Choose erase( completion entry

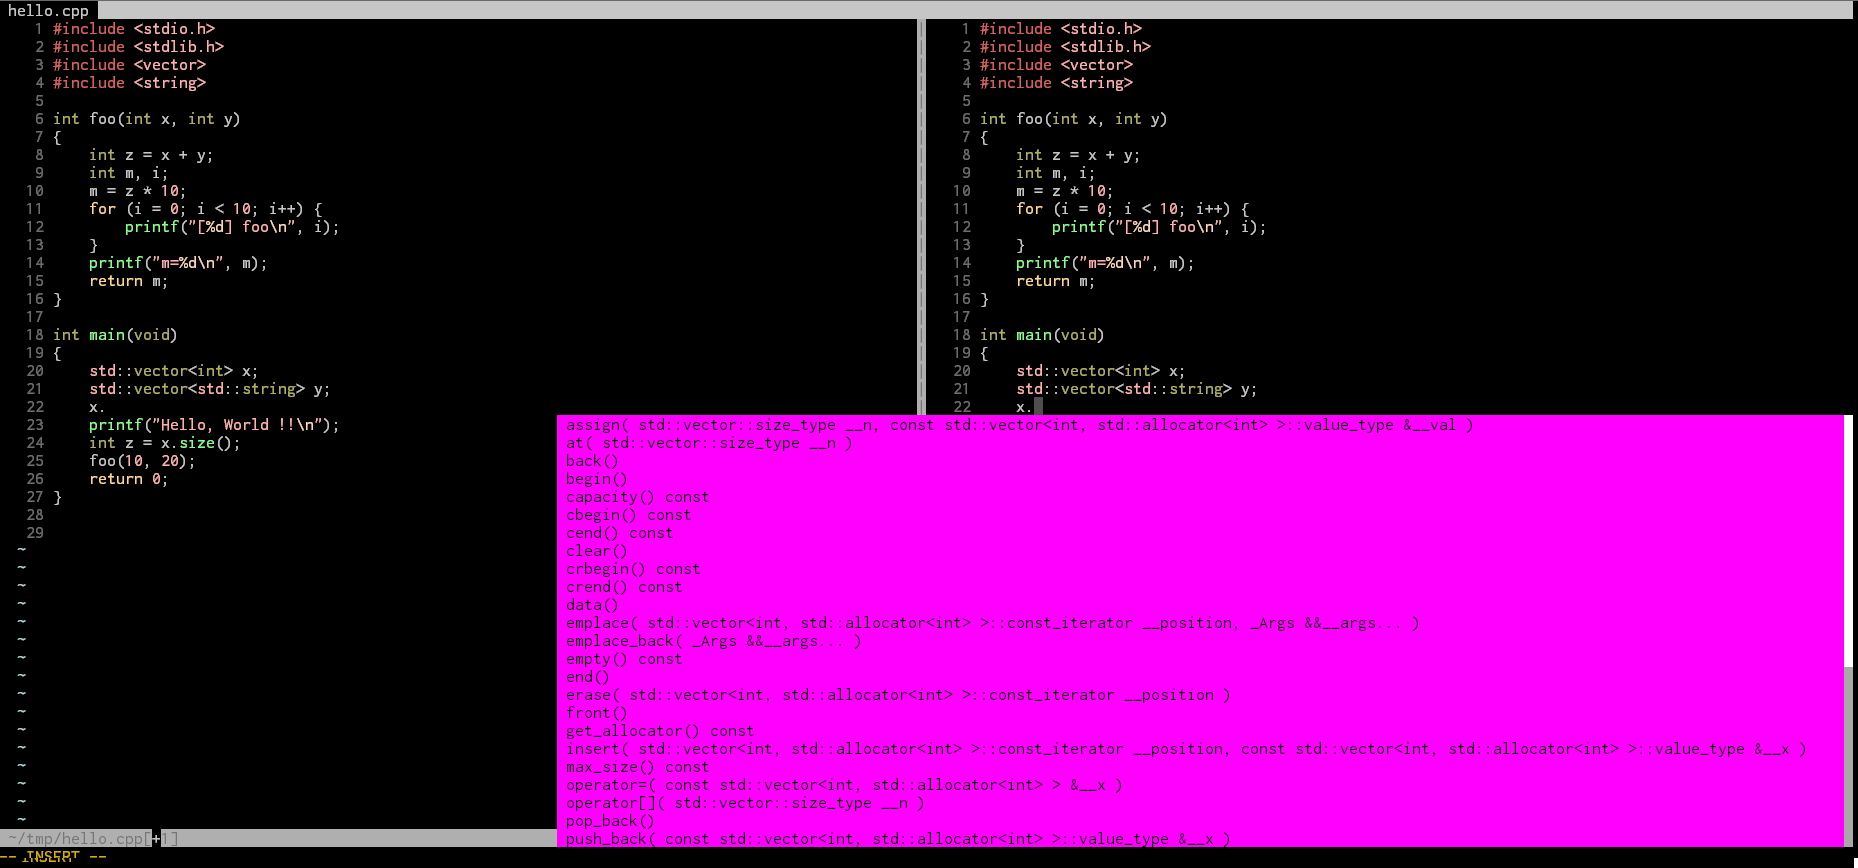point(1200,695)
